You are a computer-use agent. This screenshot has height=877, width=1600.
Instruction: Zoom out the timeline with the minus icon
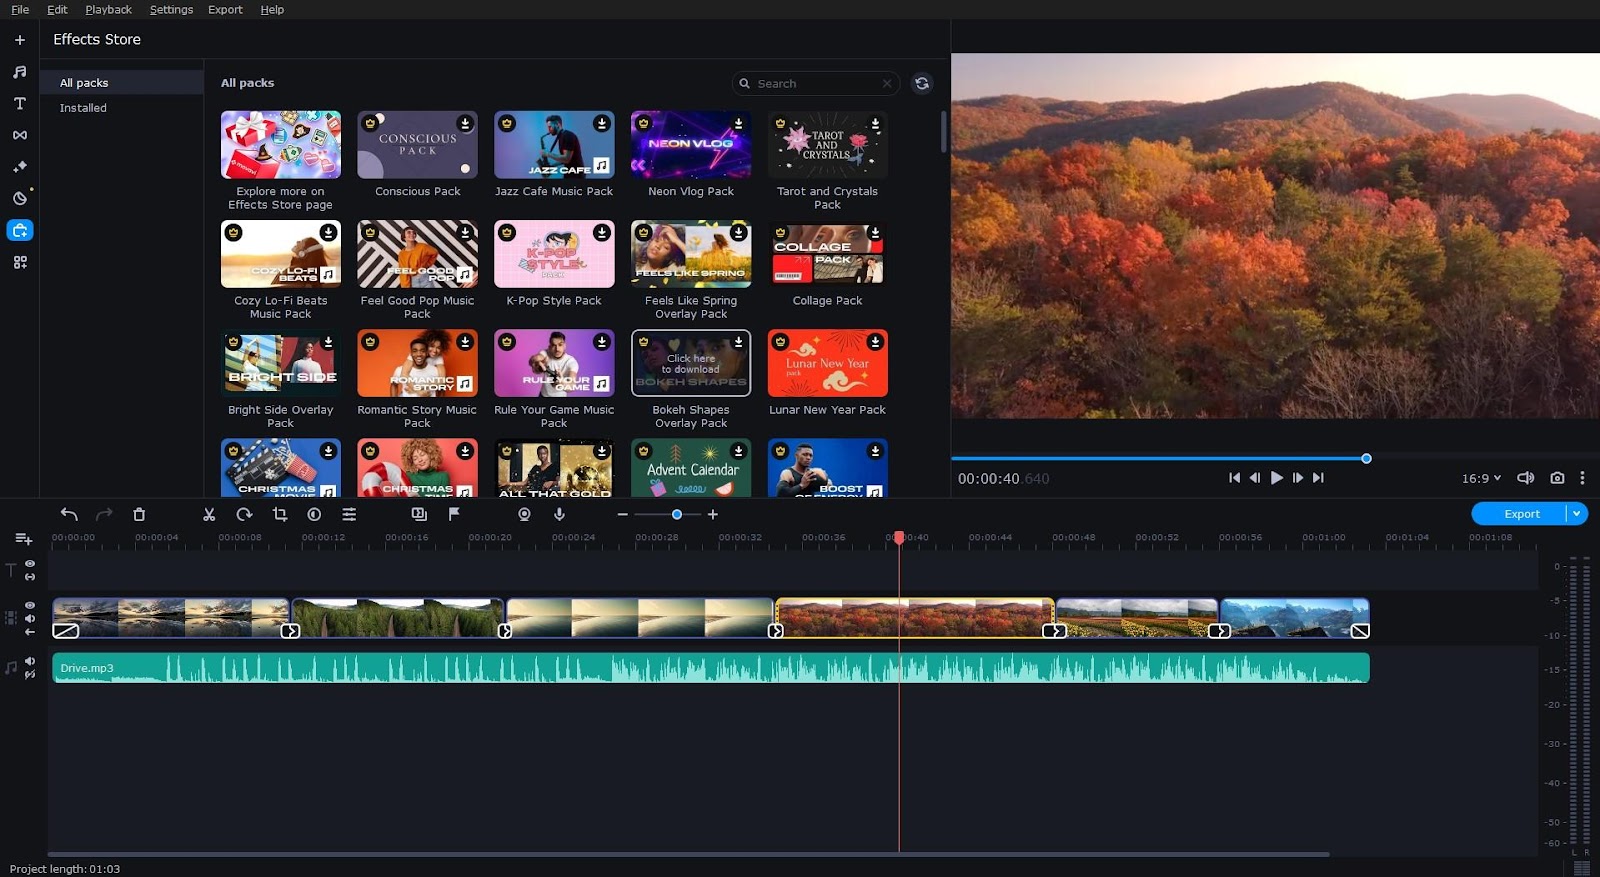point(623,514)
